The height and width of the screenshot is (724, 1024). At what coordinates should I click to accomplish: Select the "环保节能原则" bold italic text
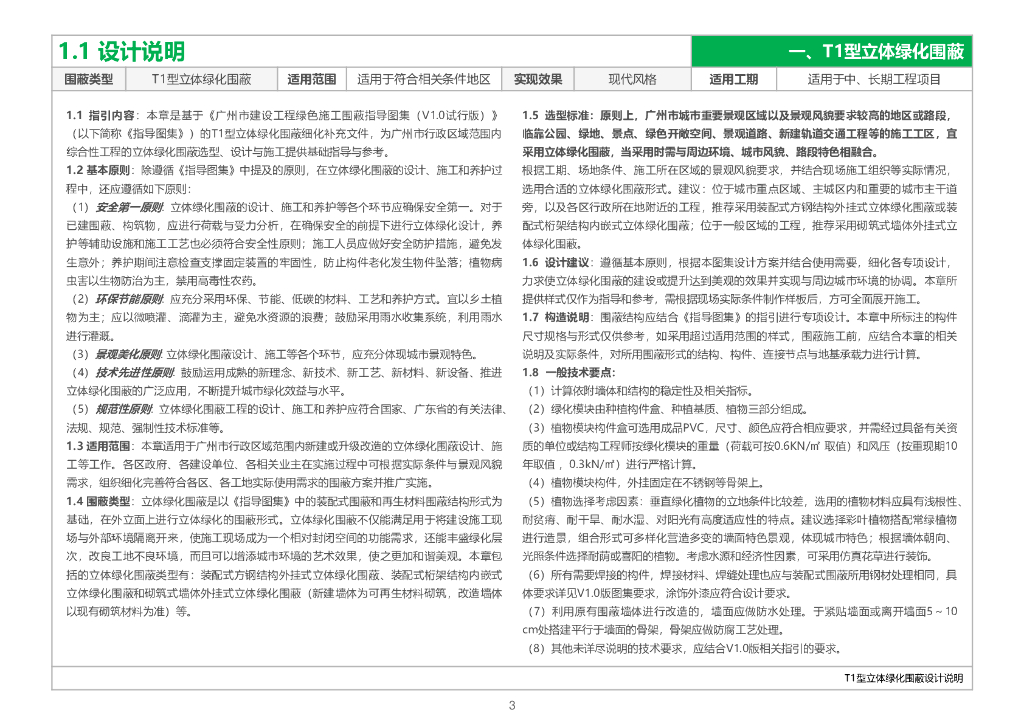click(x=129, y=299)
